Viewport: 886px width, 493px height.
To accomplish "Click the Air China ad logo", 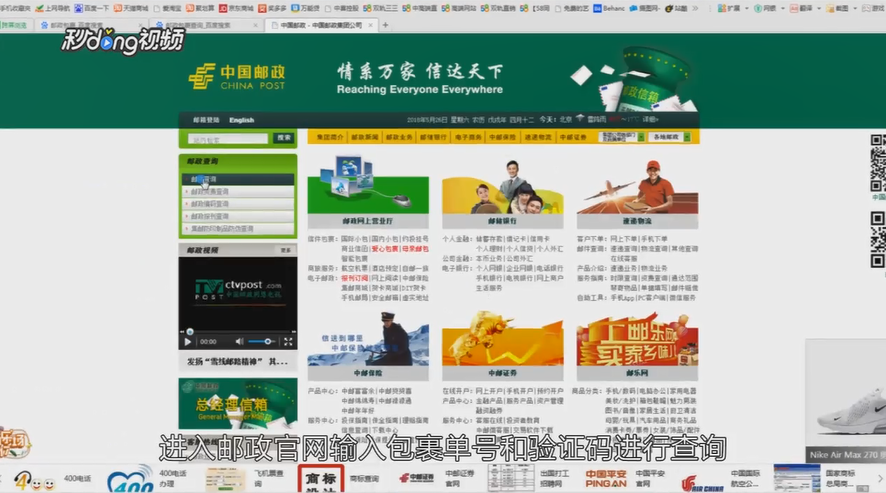I will click(x=702, y=483).
